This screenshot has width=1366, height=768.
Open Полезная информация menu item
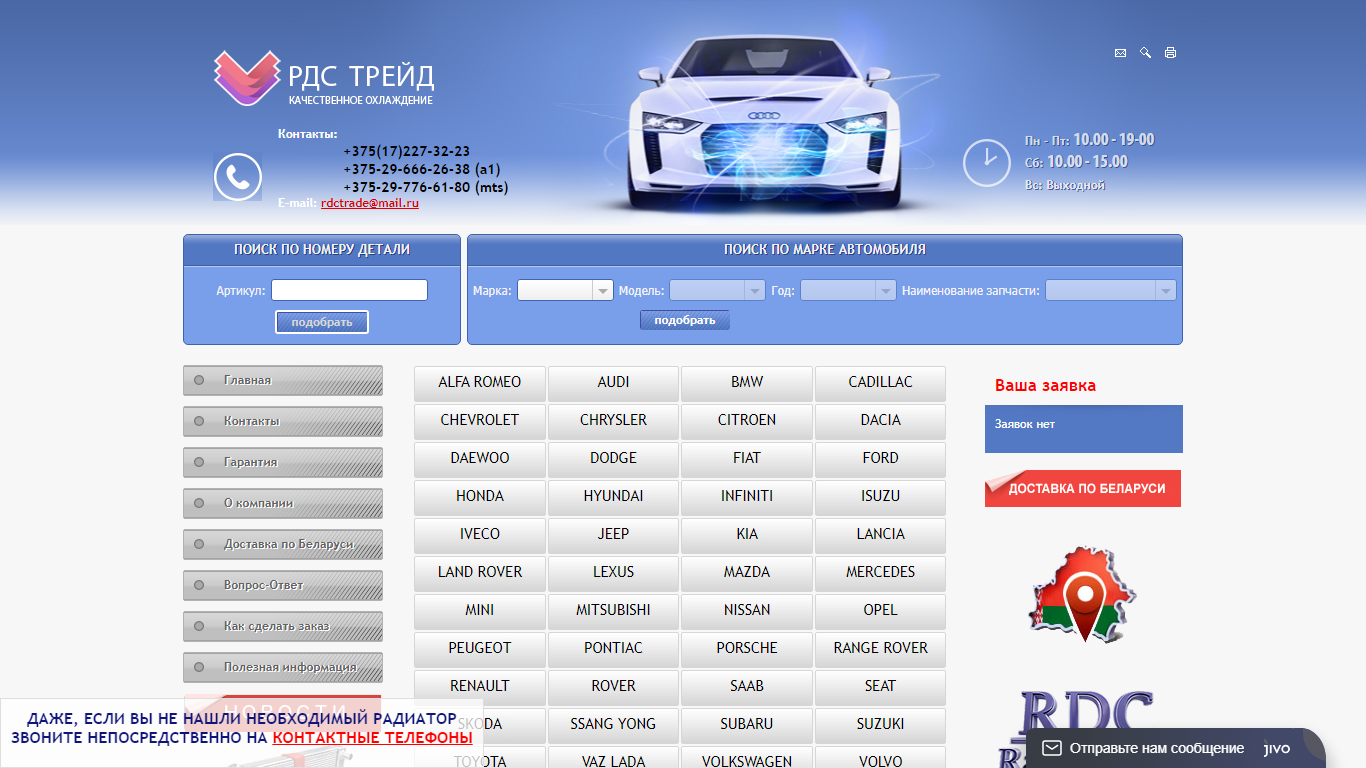(283, 667)
